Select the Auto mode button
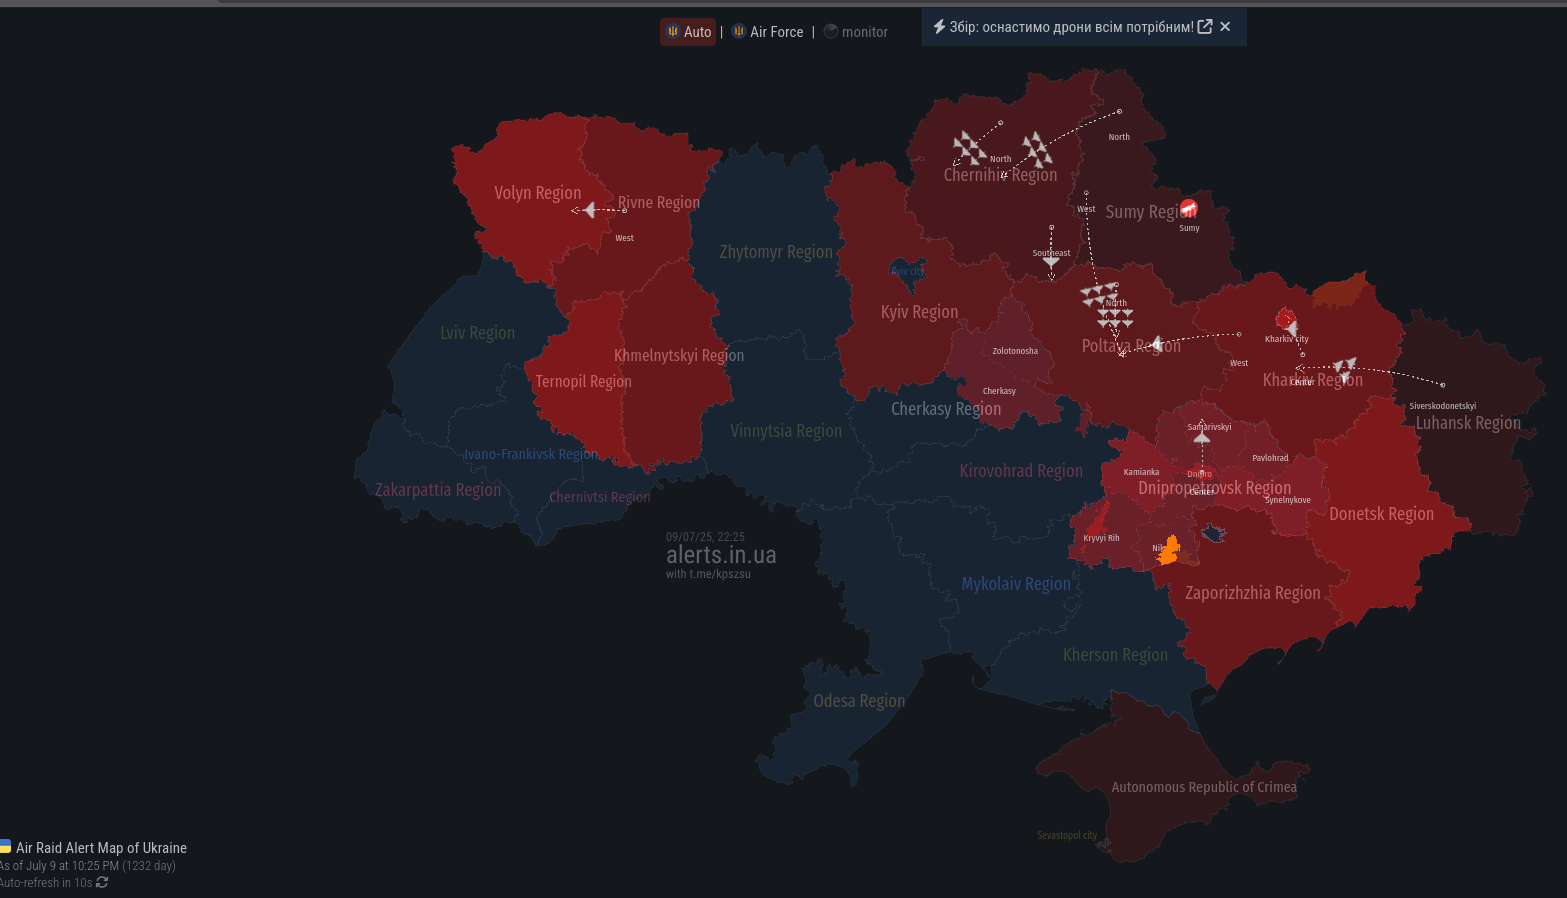The height and width of the screenshot is (898, 1567). pos(688,32)
